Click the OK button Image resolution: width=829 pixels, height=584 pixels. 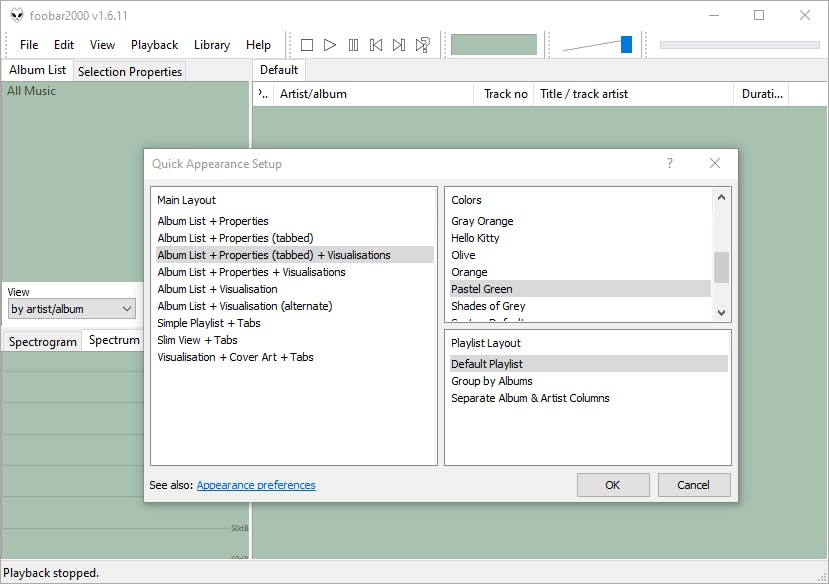(612, 485)
